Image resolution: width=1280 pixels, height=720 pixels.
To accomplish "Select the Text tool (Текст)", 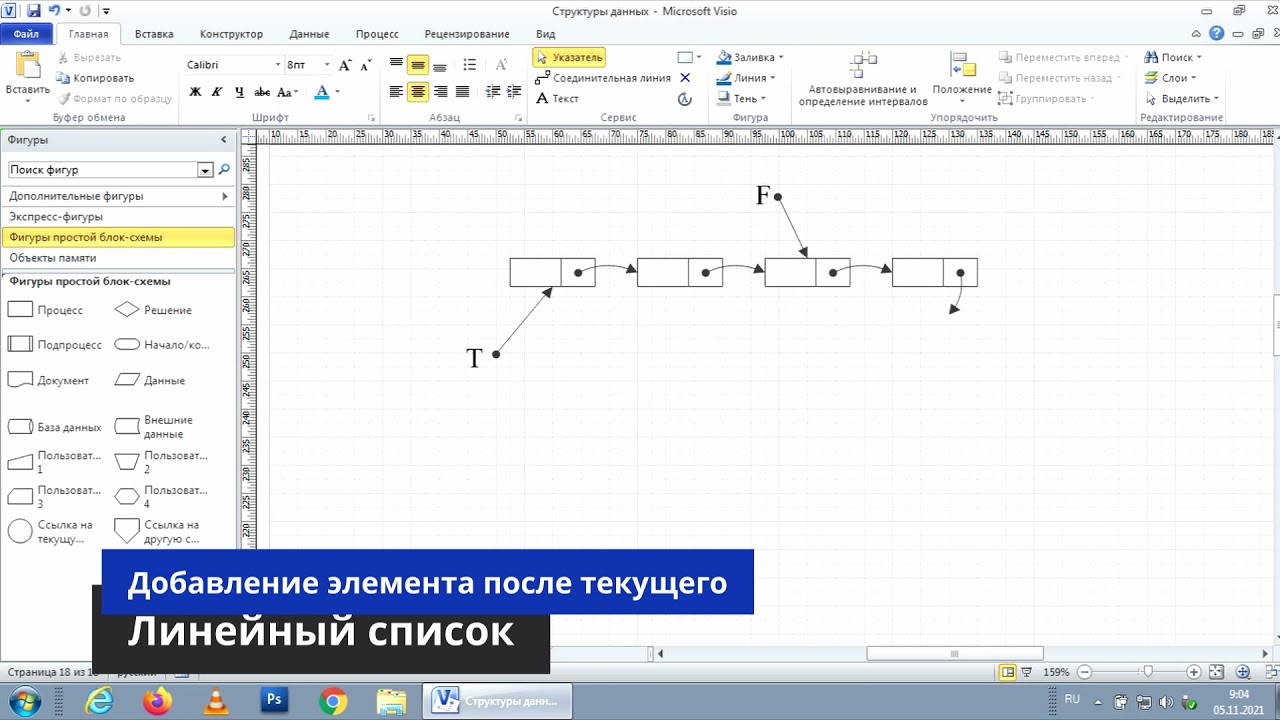I will [558, 99].
